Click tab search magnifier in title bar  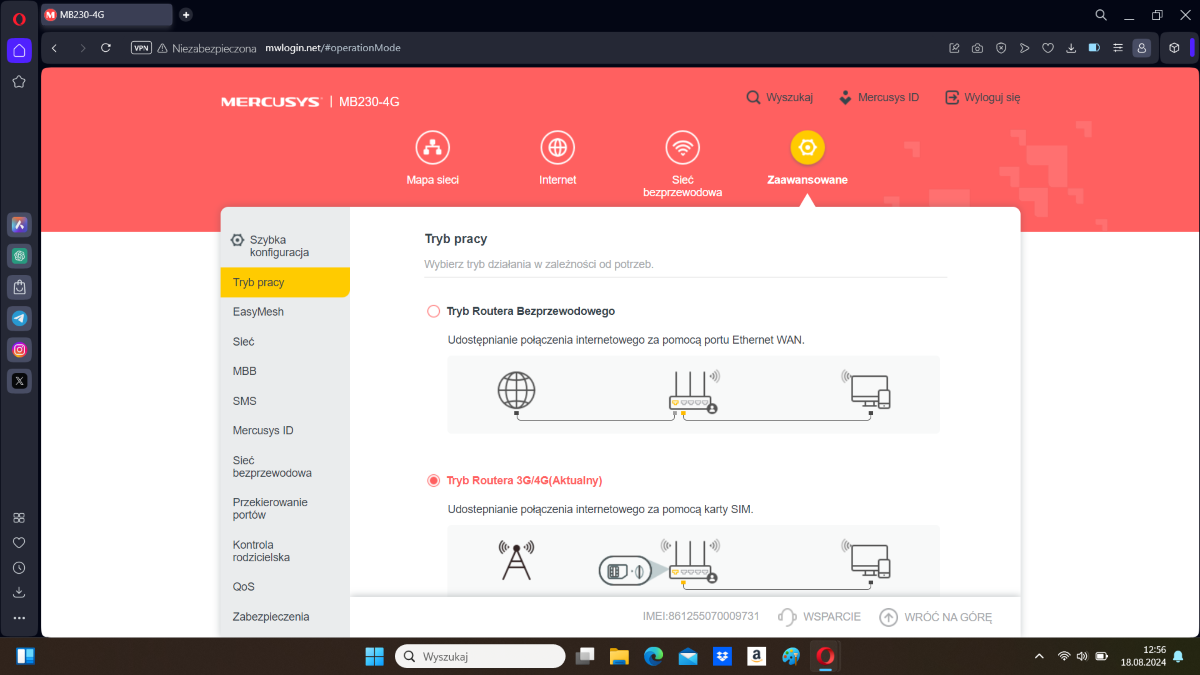tap(1101, 15)
